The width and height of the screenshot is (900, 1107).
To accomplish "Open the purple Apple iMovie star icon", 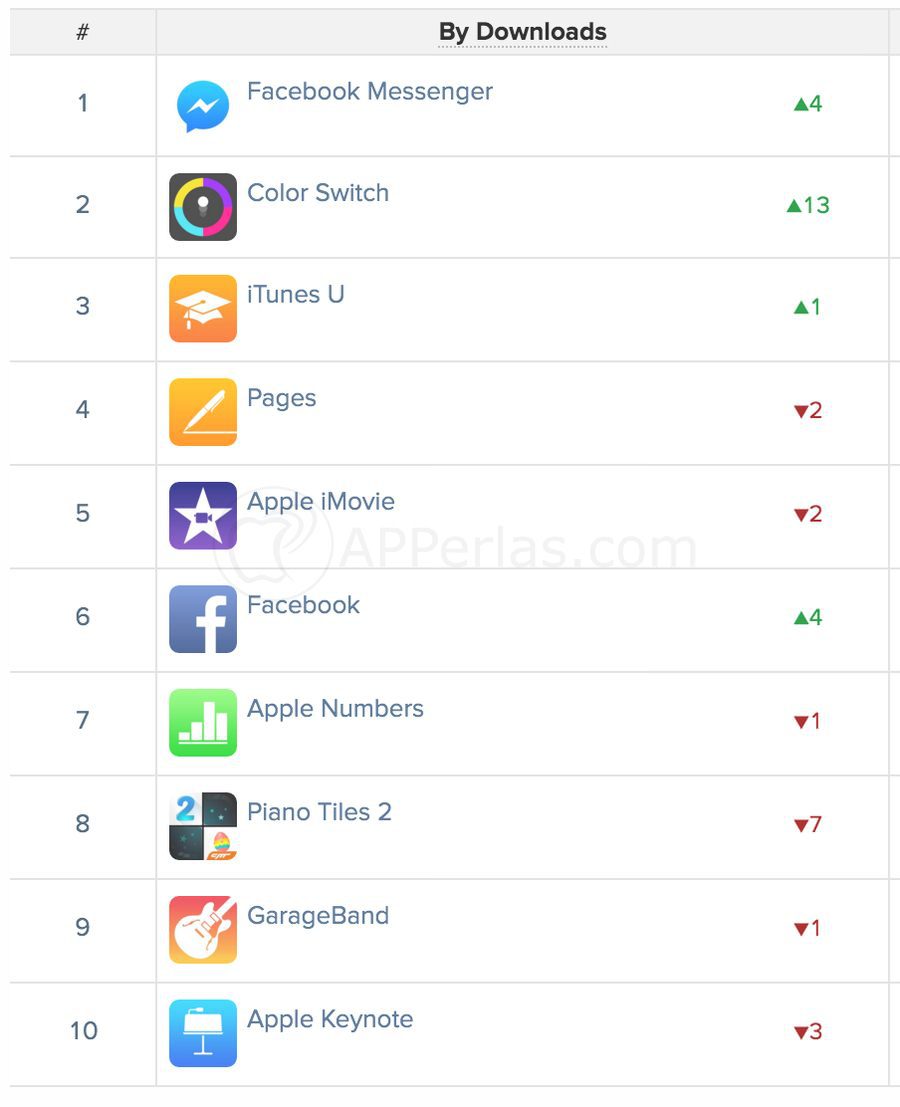I will pyautogui.click(x=203, y=516).
